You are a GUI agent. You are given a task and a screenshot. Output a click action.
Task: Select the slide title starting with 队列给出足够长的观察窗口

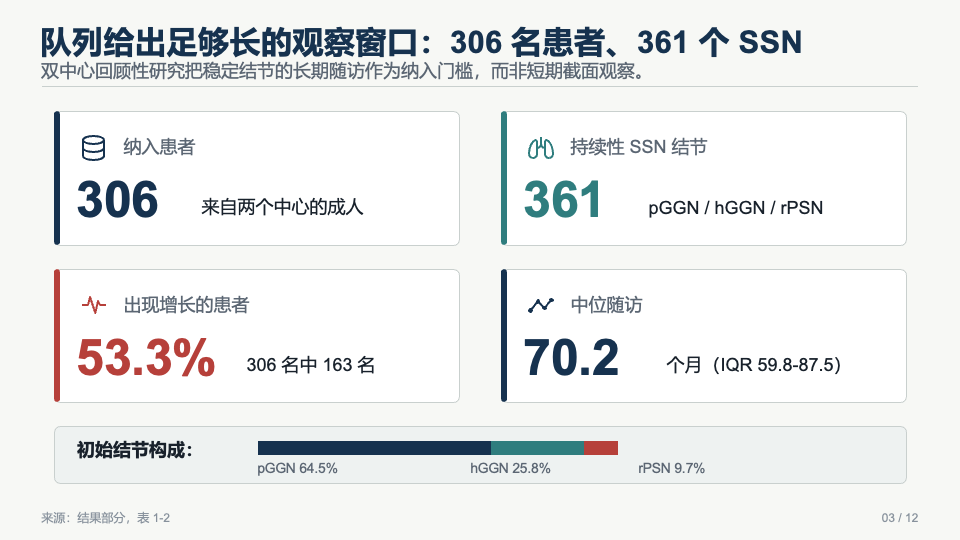[421, 42]
